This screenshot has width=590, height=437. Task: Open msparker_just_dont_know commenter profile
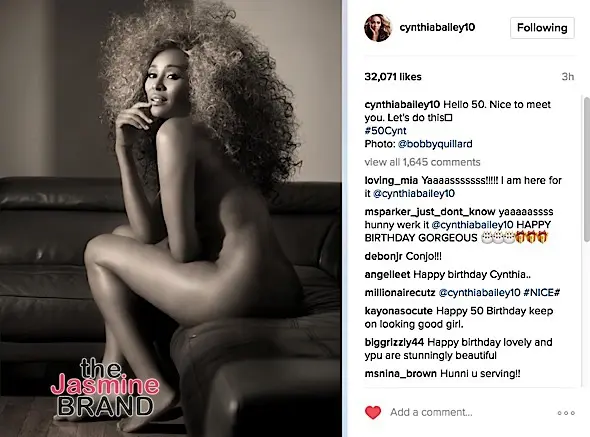coord(430,212)
